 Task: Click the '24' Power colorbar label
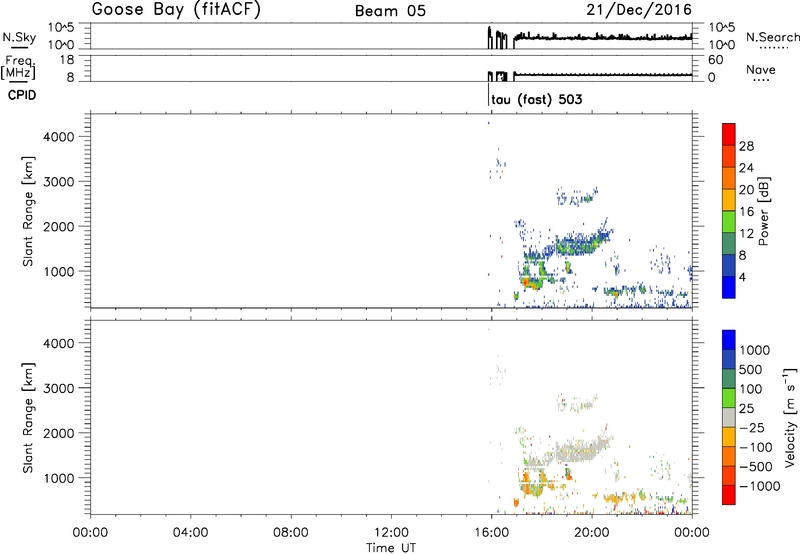pyautogui.click(x=746, y=168)
